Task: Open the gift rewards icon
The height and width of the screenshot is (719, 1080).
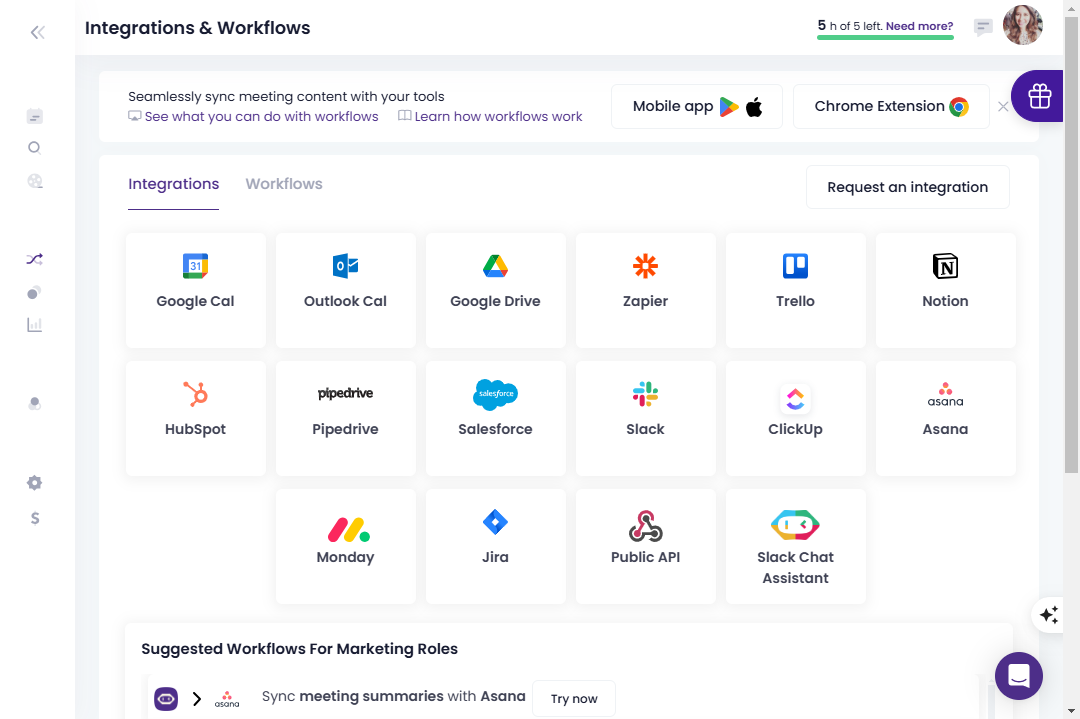Action: 1039,96
